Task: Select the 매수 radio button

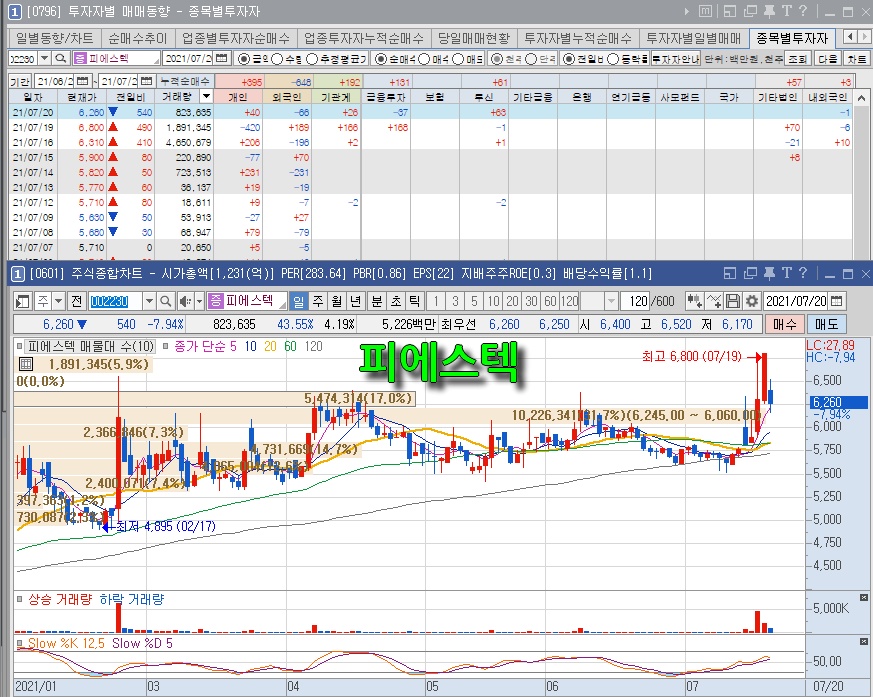Action: (x=423, y=58)
